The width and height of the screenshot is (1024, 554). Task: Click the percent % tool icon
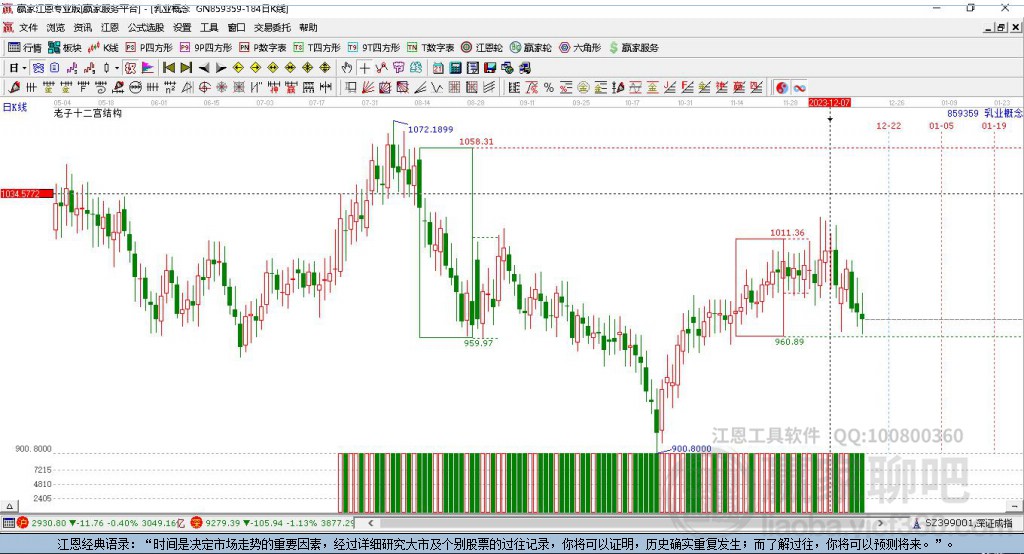pos(549,88)
